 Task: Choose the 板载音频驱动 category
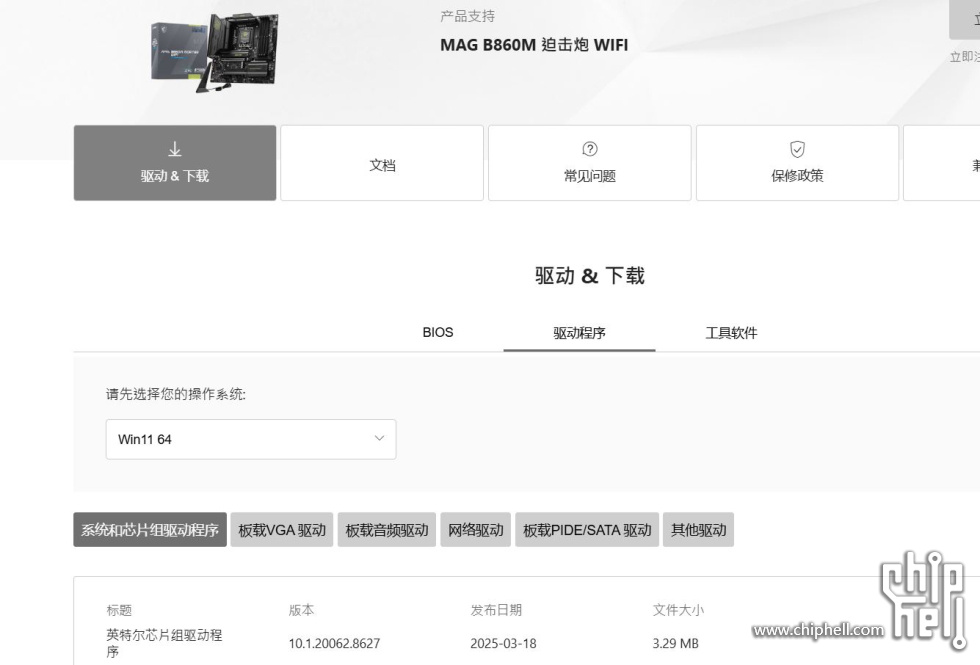(386, 530)
